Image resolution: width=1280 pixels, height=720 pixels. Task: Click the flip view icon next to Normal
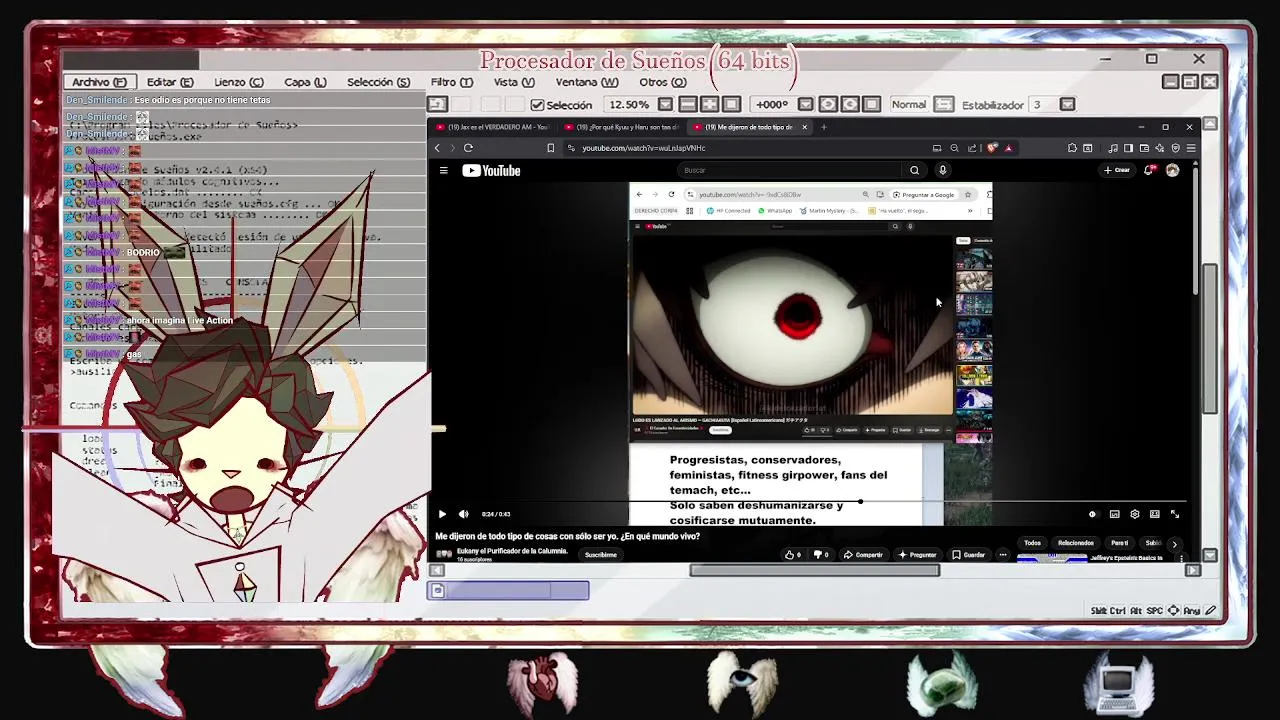(x=944, y=105)
